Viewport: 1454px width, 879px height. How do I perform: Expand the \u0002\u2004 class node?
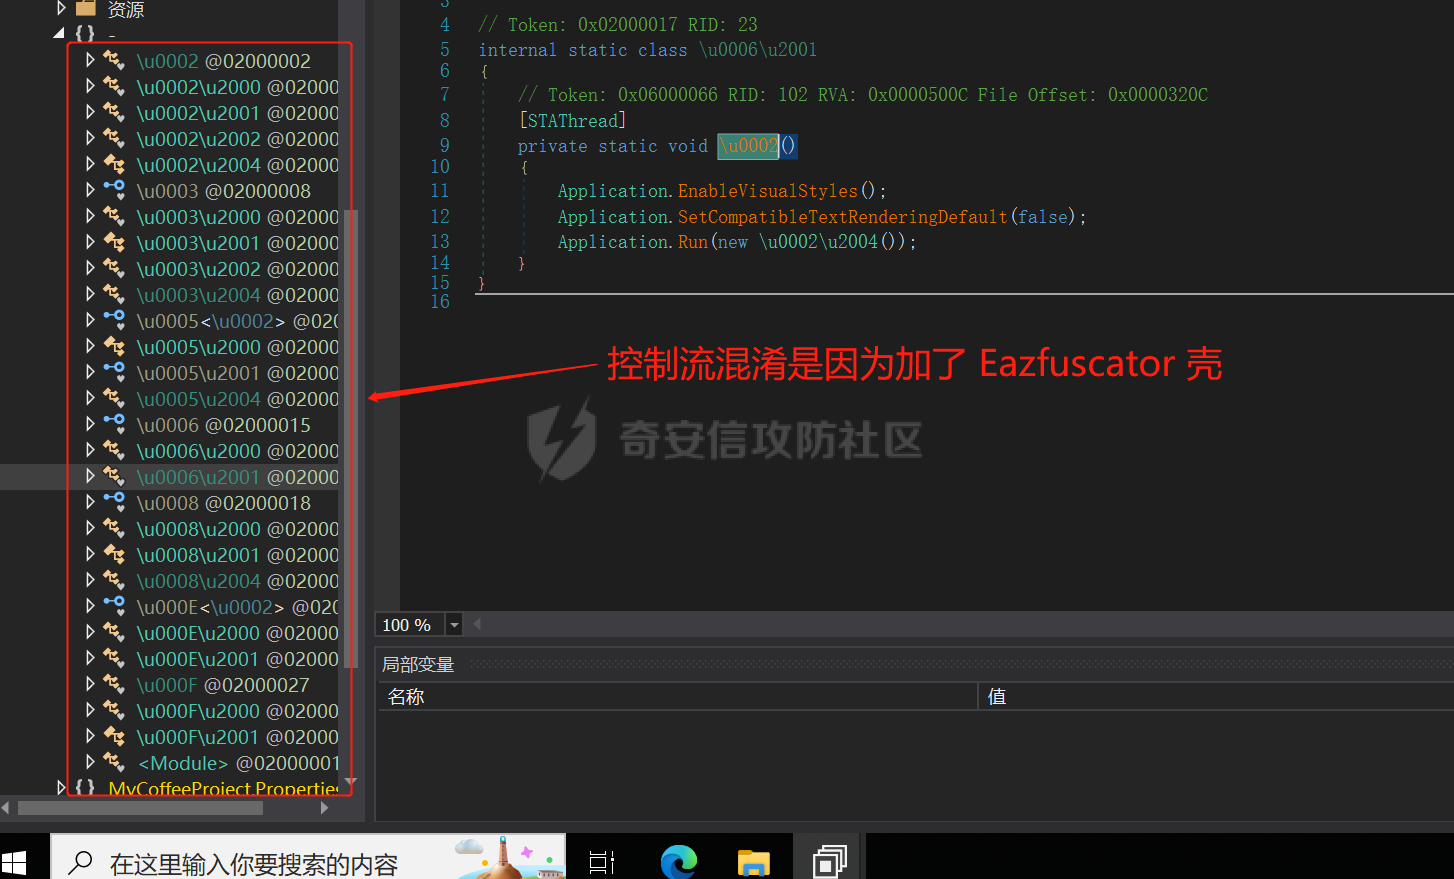(90, 164)
